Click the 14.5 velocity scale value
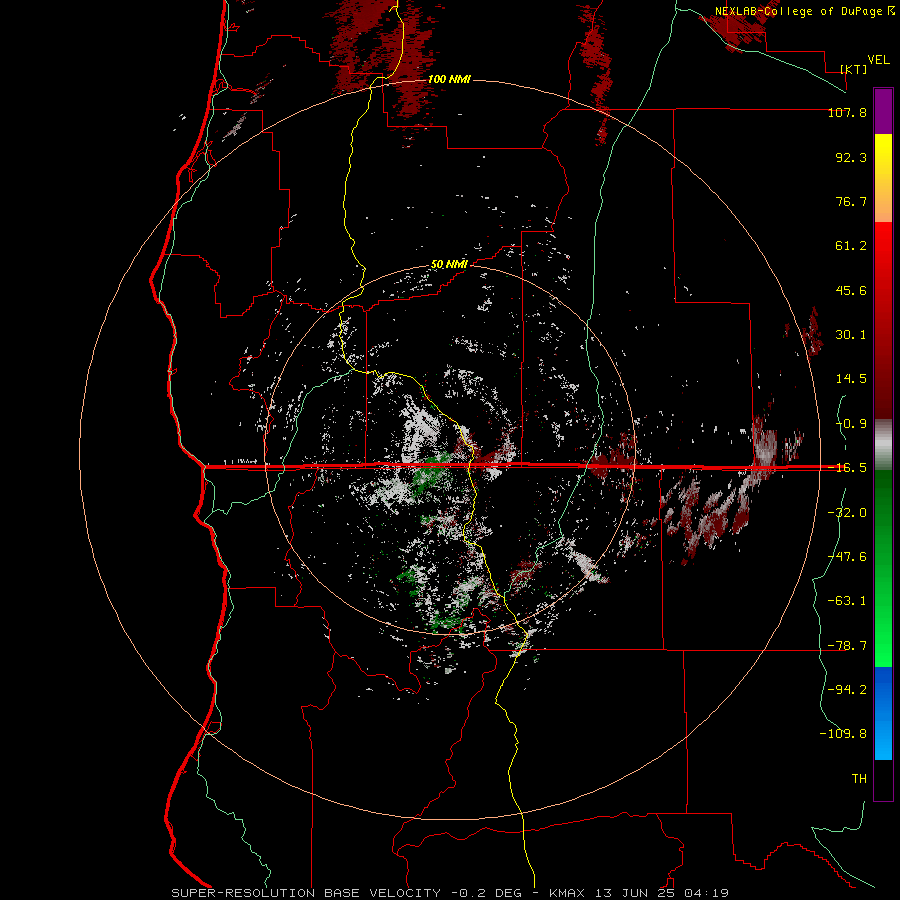Image resolution: width=900 pixels, height=900 pixels. click(851, 379)
